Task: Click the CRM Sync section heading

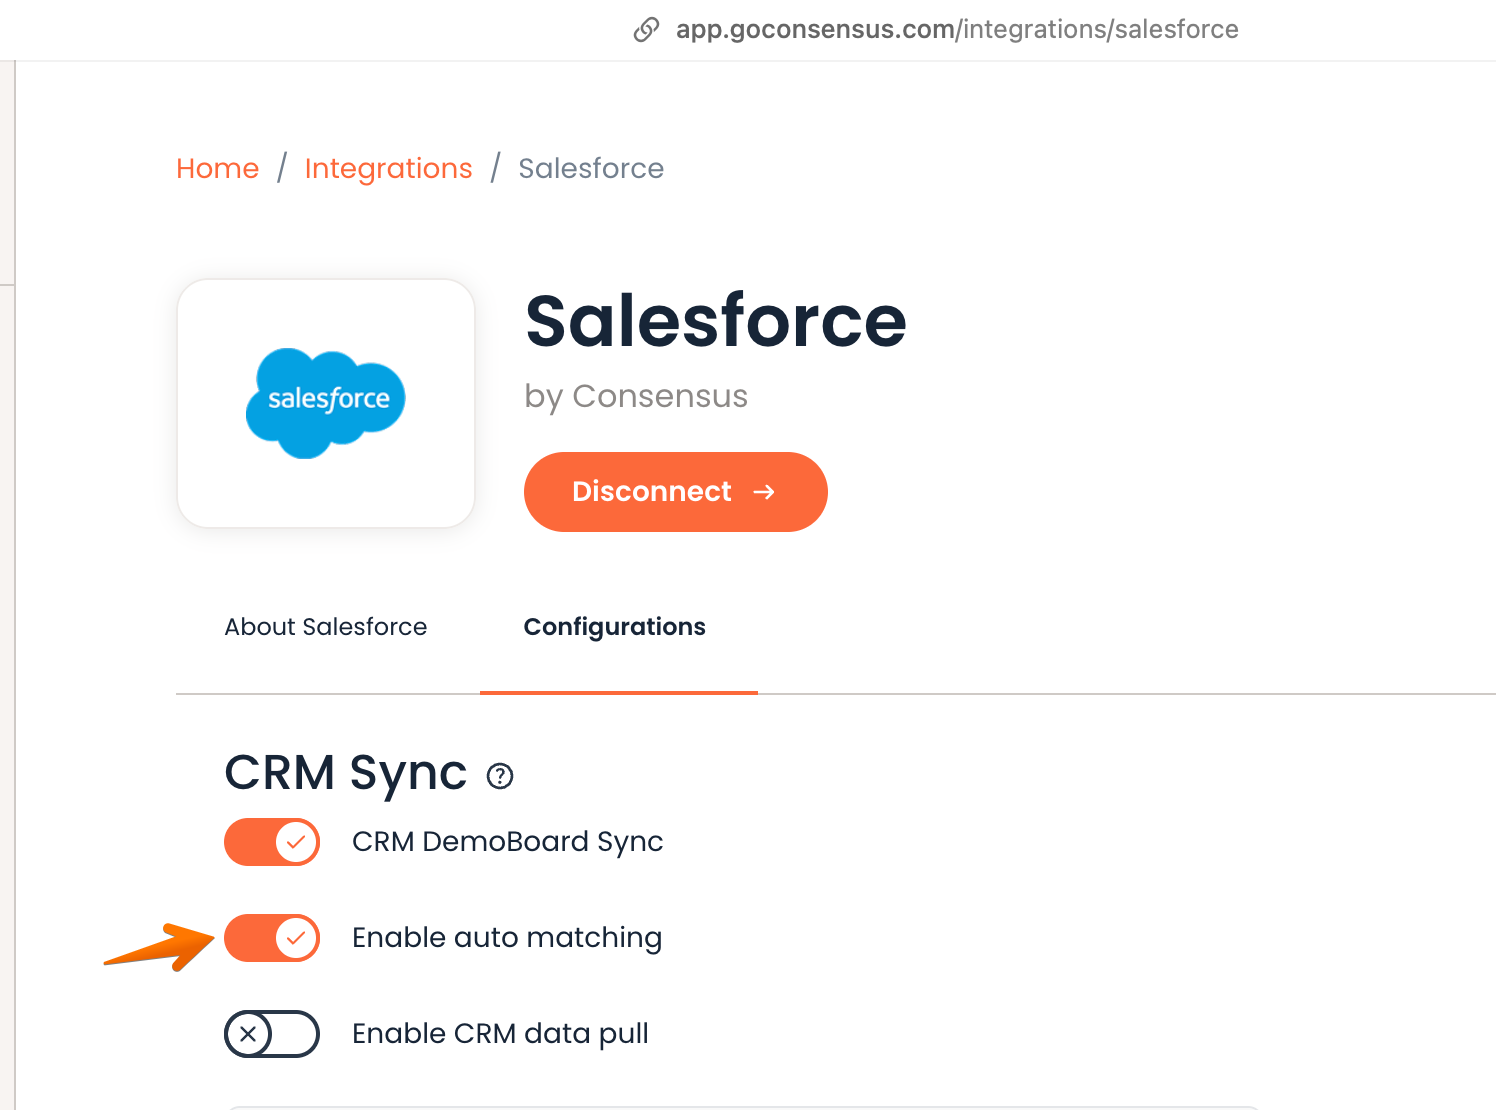Action: click(346, 774)
